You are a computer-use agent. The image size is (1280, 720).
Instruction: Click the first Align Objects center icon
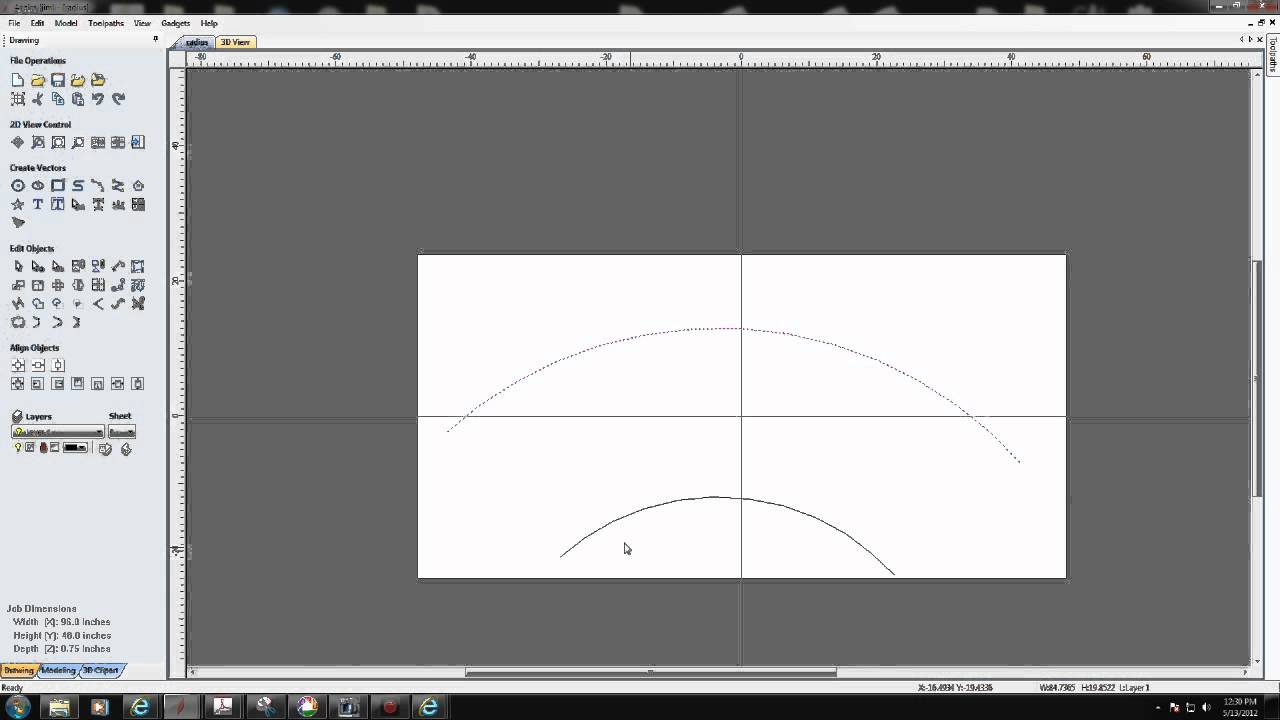[18, 366]
